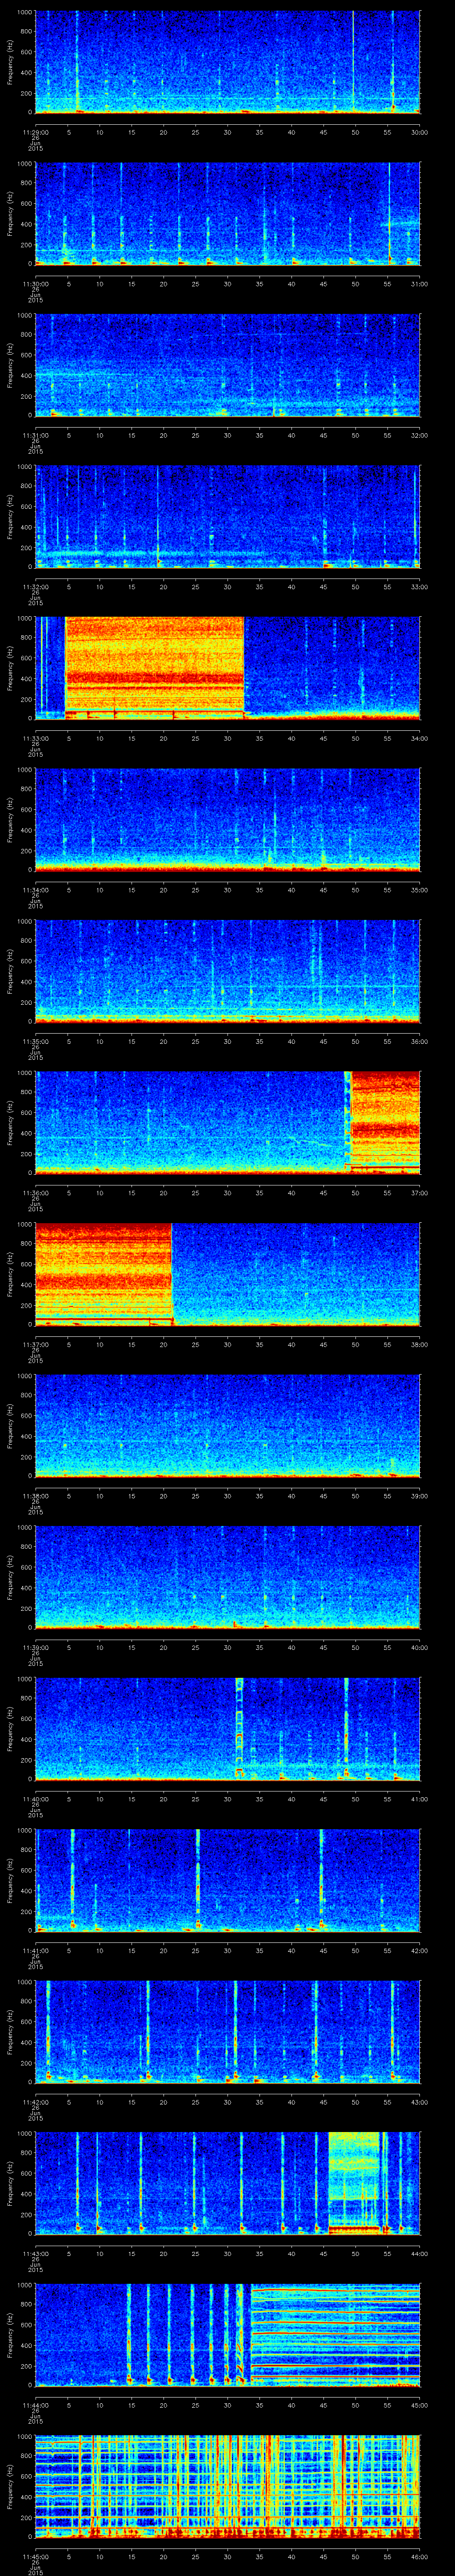
Task: Click the 34:00 end time label
Action: coord(419,738)
